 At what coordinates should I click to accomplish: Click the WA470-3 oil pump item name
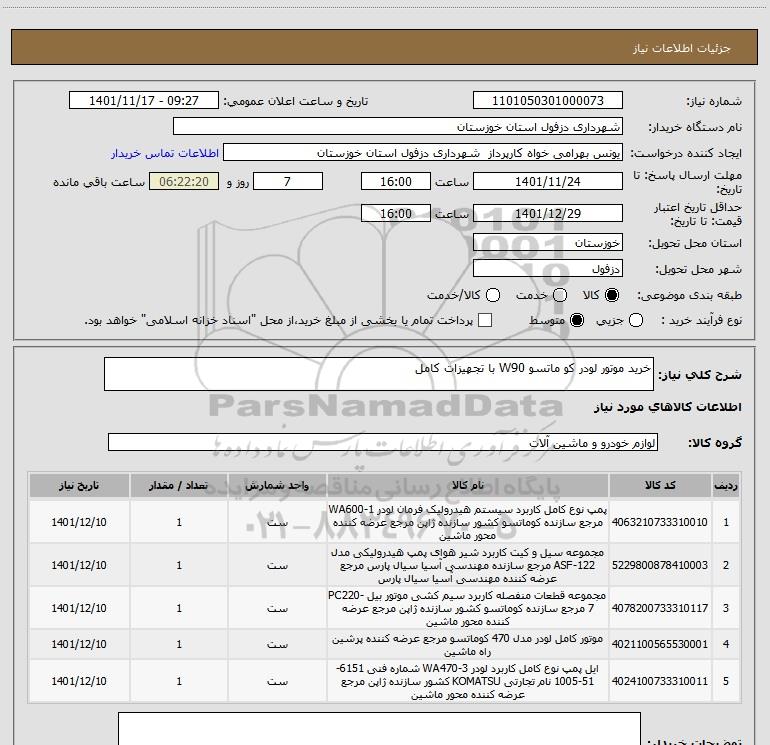point(468,681)
